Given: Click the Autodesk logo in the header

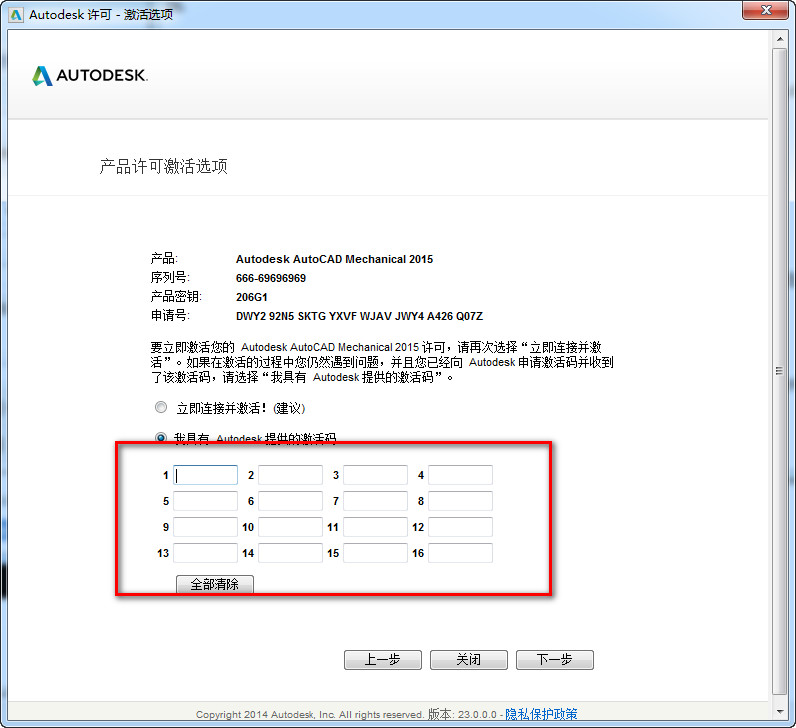Looking at the screenshot, I should click(x=90, y=76).
